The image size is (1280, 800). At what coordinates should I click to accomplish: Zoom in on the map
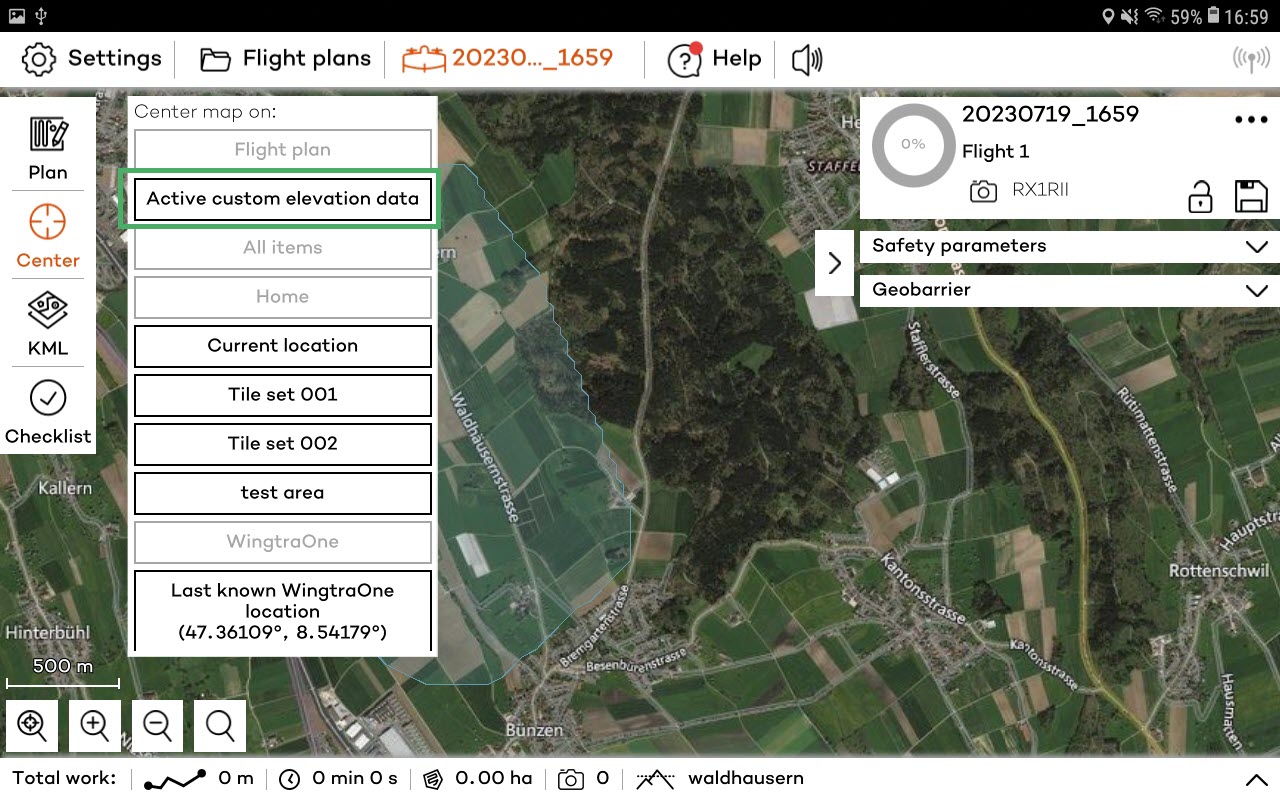coord(94,726)
